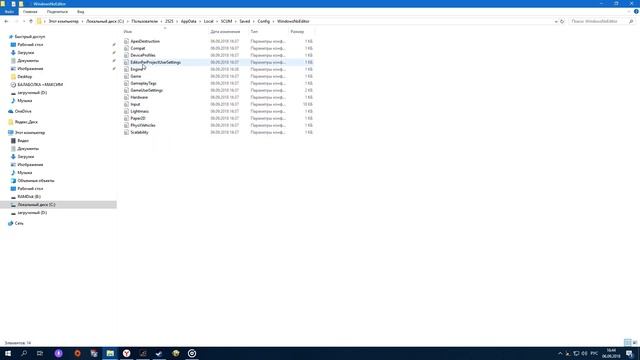
Task: Select the DeviceProfiles file
Action: click(143, 55)
